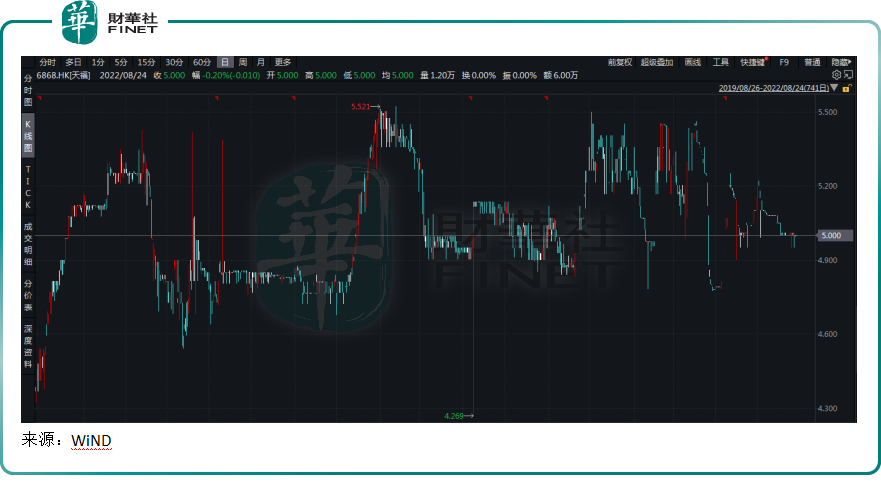The image size is (881, 495).
Task: Select the 60分 period tab
Action: pos(202,62)
